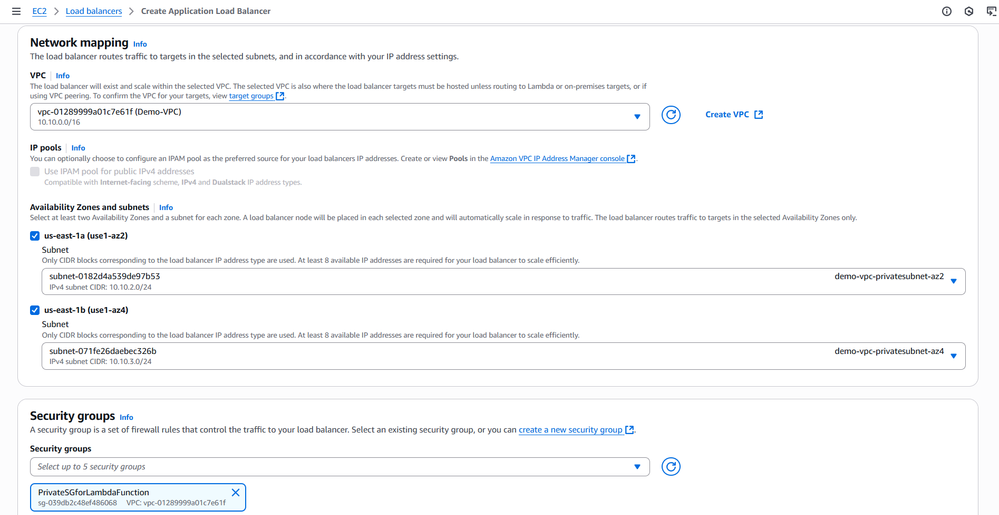The image size is (999, 515).
Task: Click the settings icon in top-right header
Action: click(969, 11)
